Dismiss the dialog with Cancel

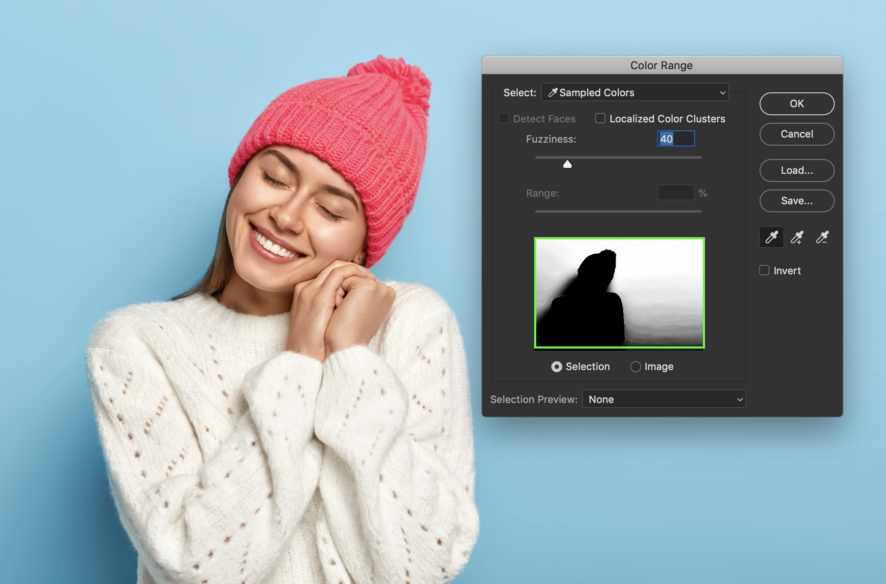(x=797, y=134)
